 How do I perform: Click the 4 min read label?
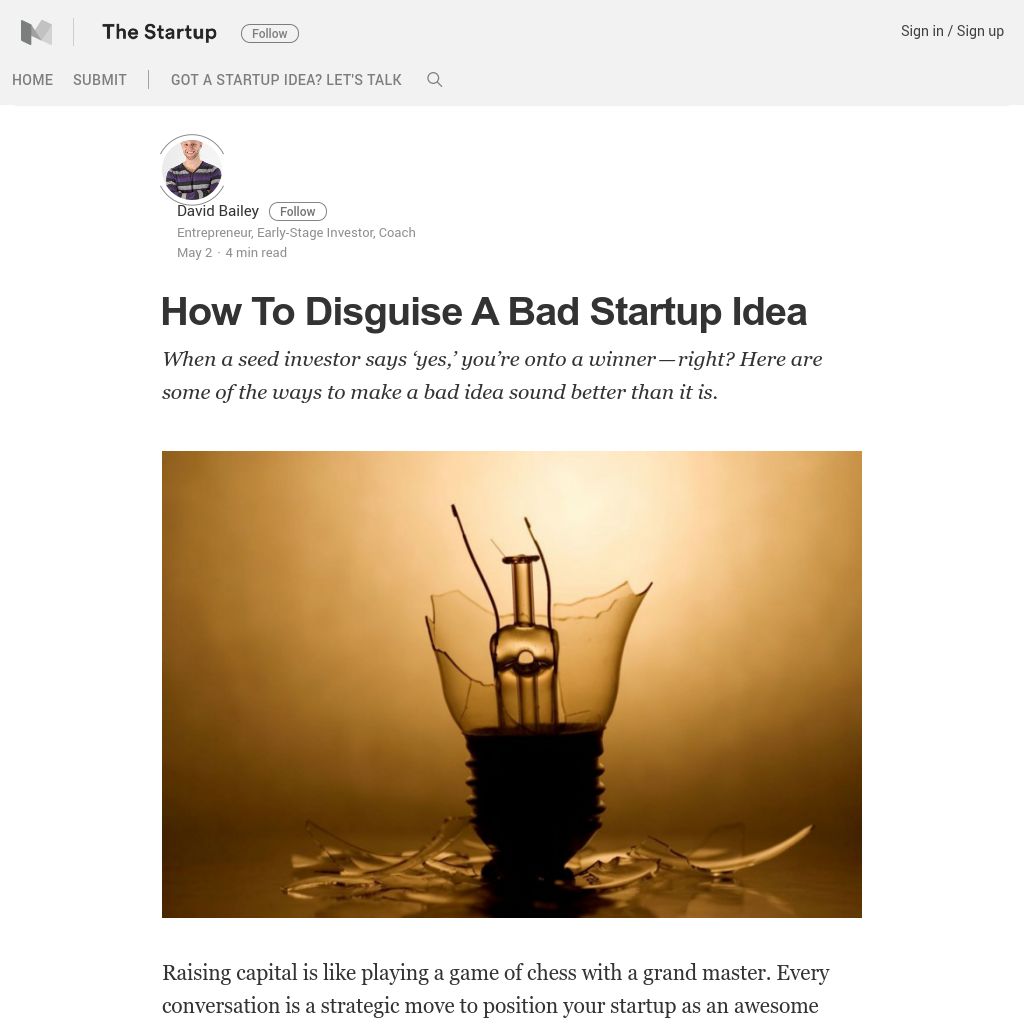[x=256, y=253]
